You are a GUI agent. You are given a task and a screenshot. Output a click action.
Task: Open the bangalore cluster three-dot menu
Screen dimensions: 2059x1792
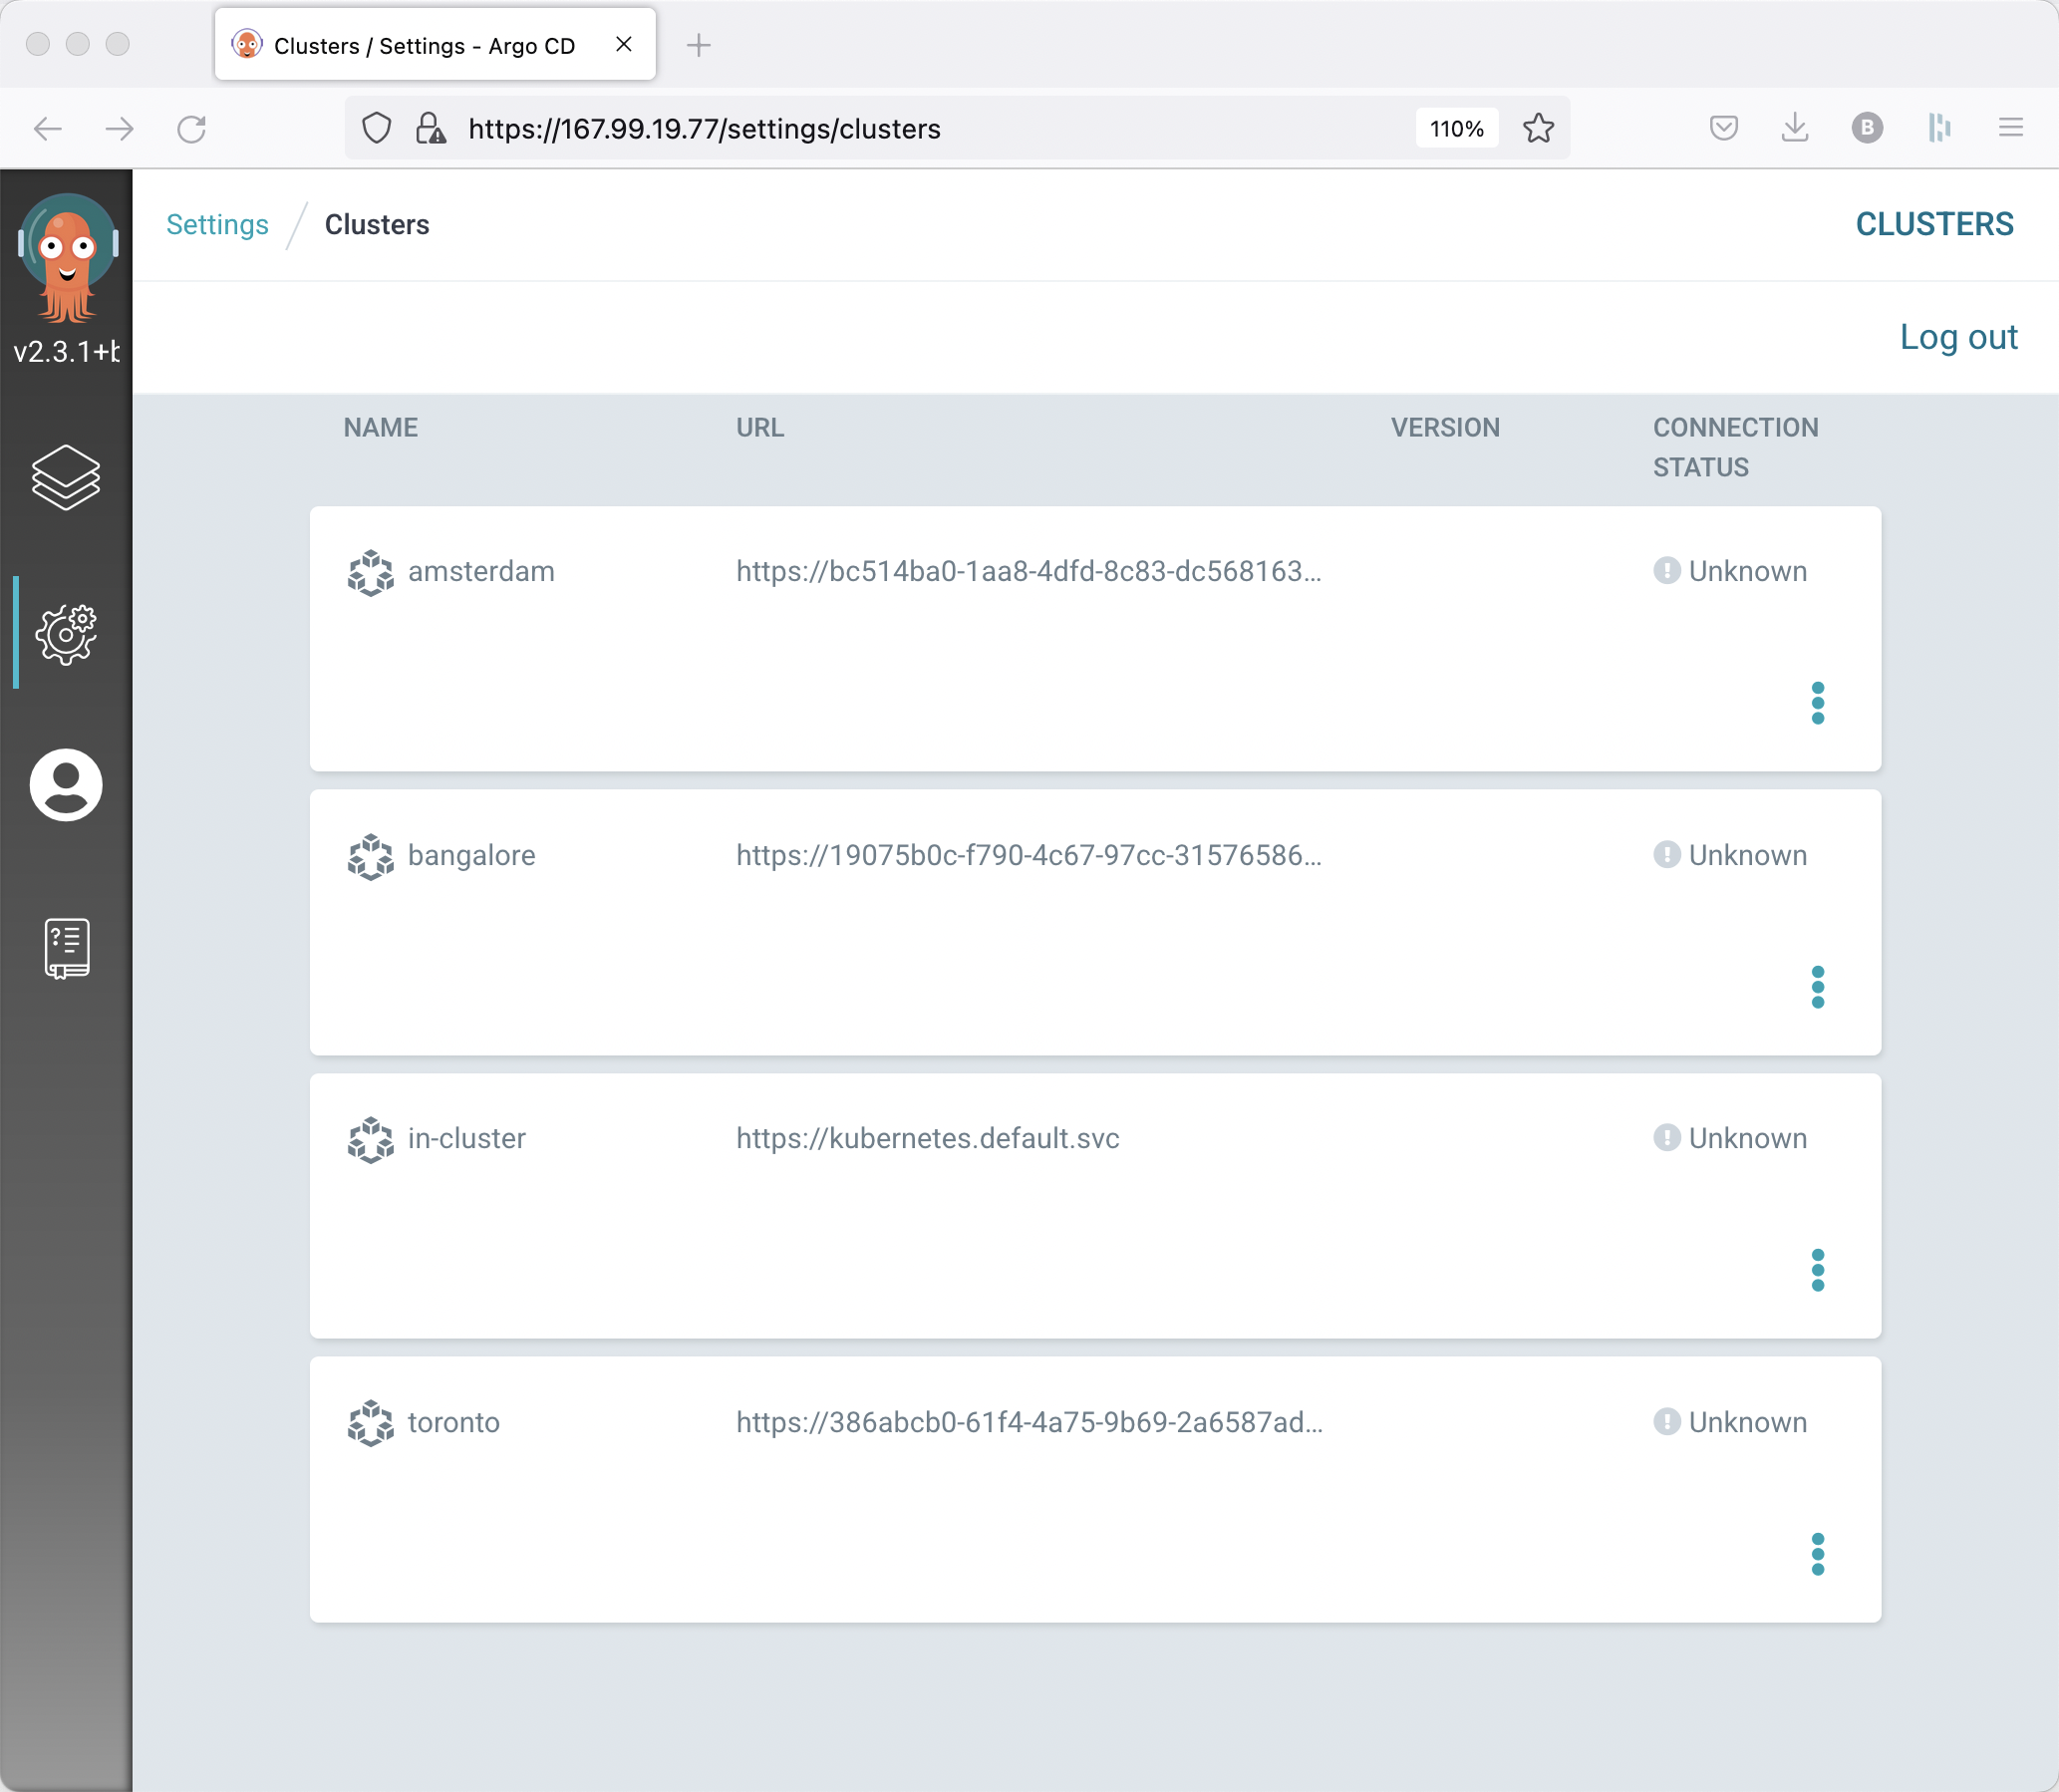click(1817, 987)
